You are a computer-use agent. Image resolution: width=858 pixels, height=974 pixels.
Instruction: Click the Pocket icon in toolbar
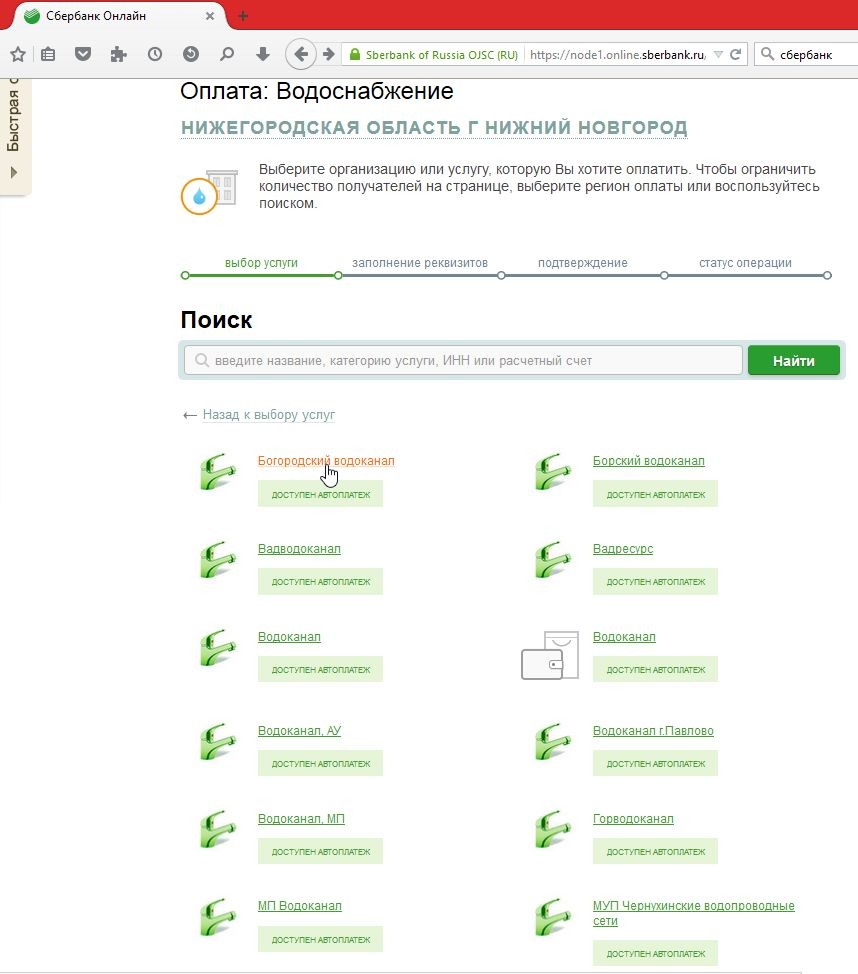(83, 55)
